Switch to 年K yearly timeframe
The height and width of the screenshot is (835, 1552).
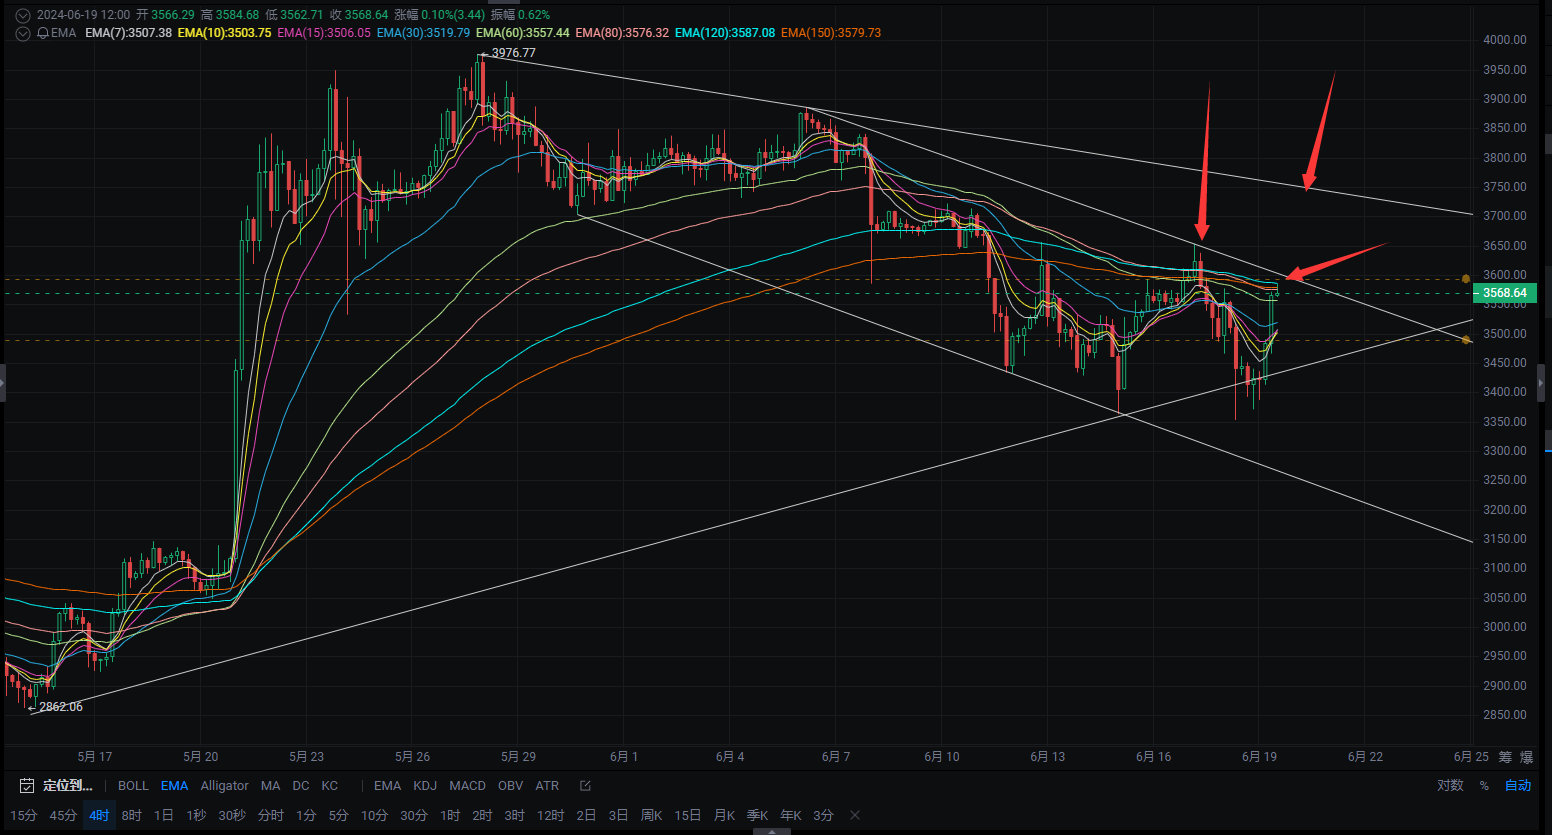coord(791,815)
